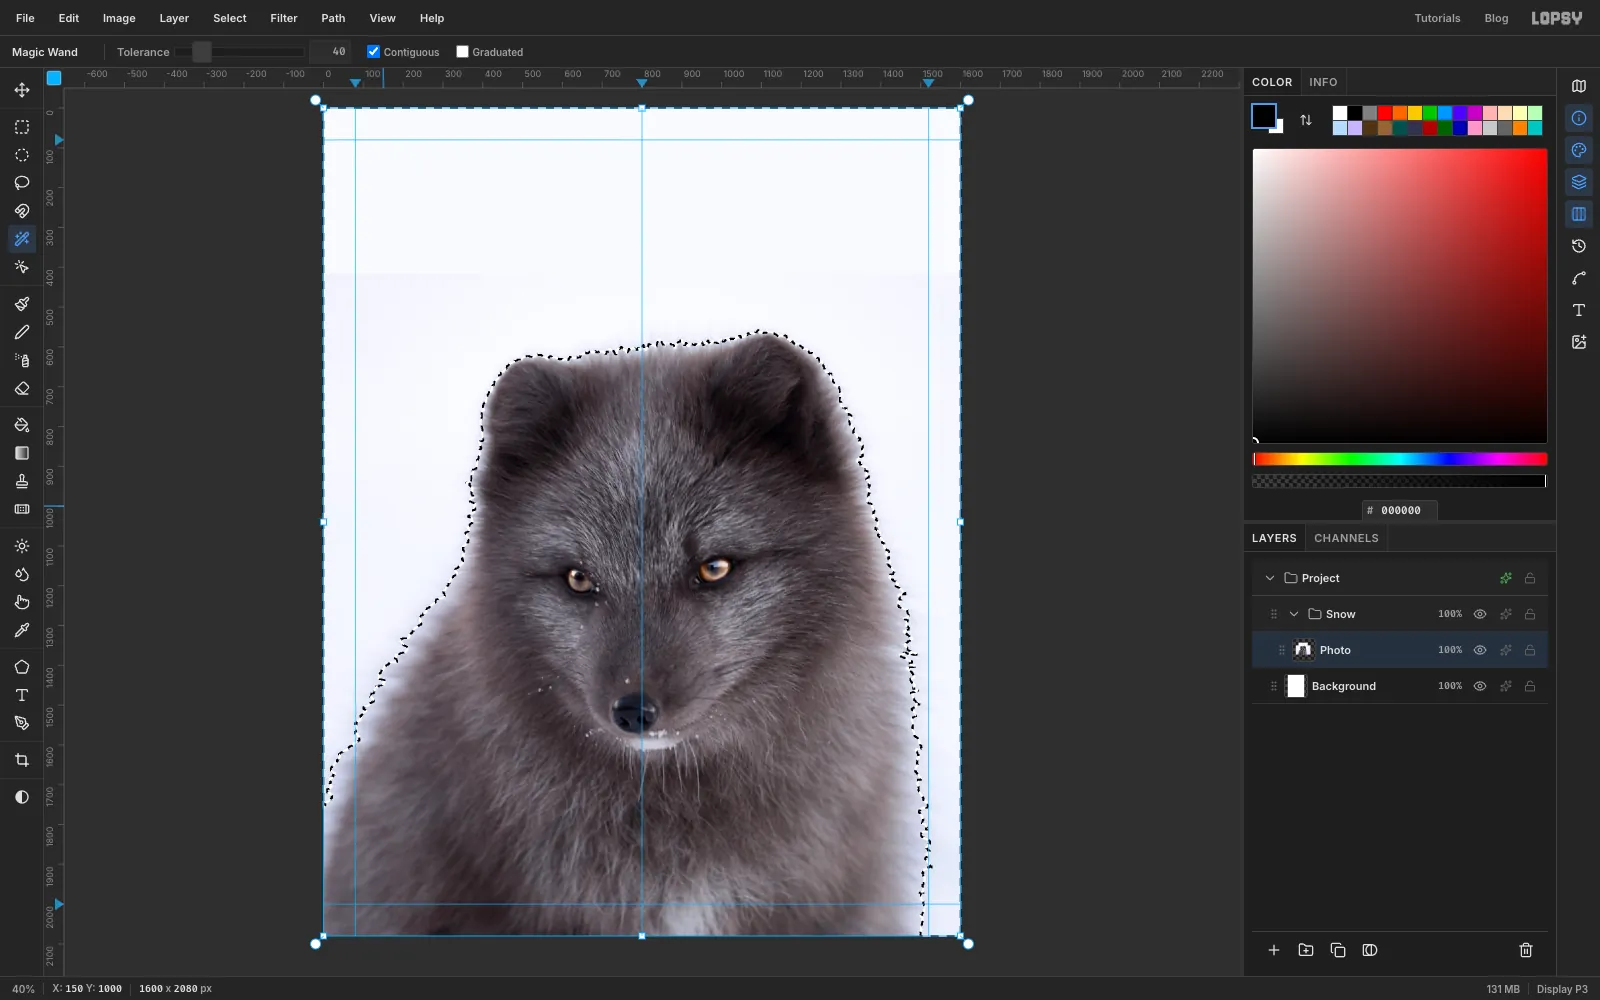
Task: Click the hex color input field
Action: (1400, 510)
